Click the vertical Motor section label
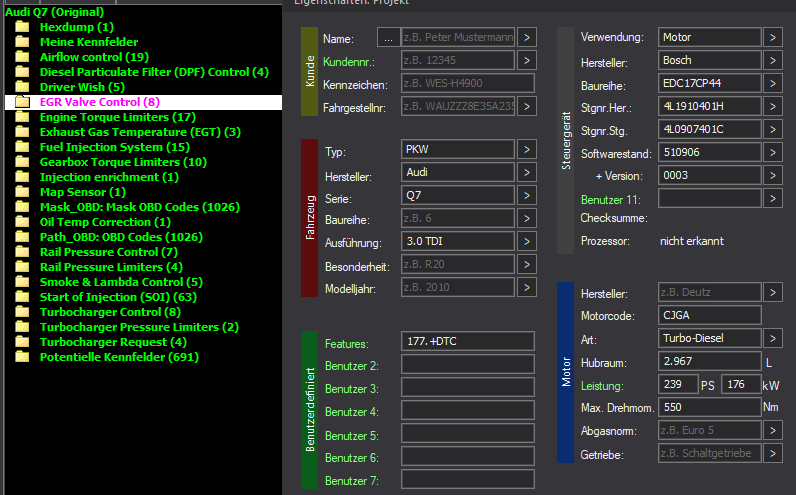 (x=566, y=372)
